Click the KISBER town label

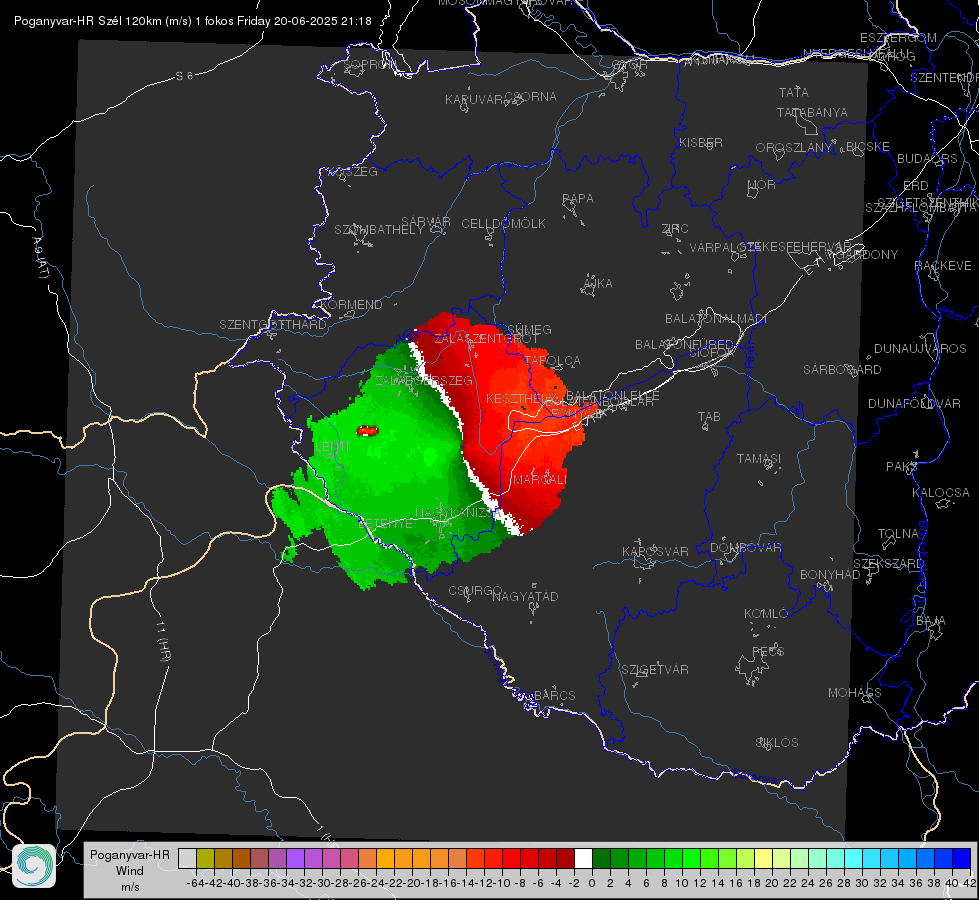[x=701, y=143]
